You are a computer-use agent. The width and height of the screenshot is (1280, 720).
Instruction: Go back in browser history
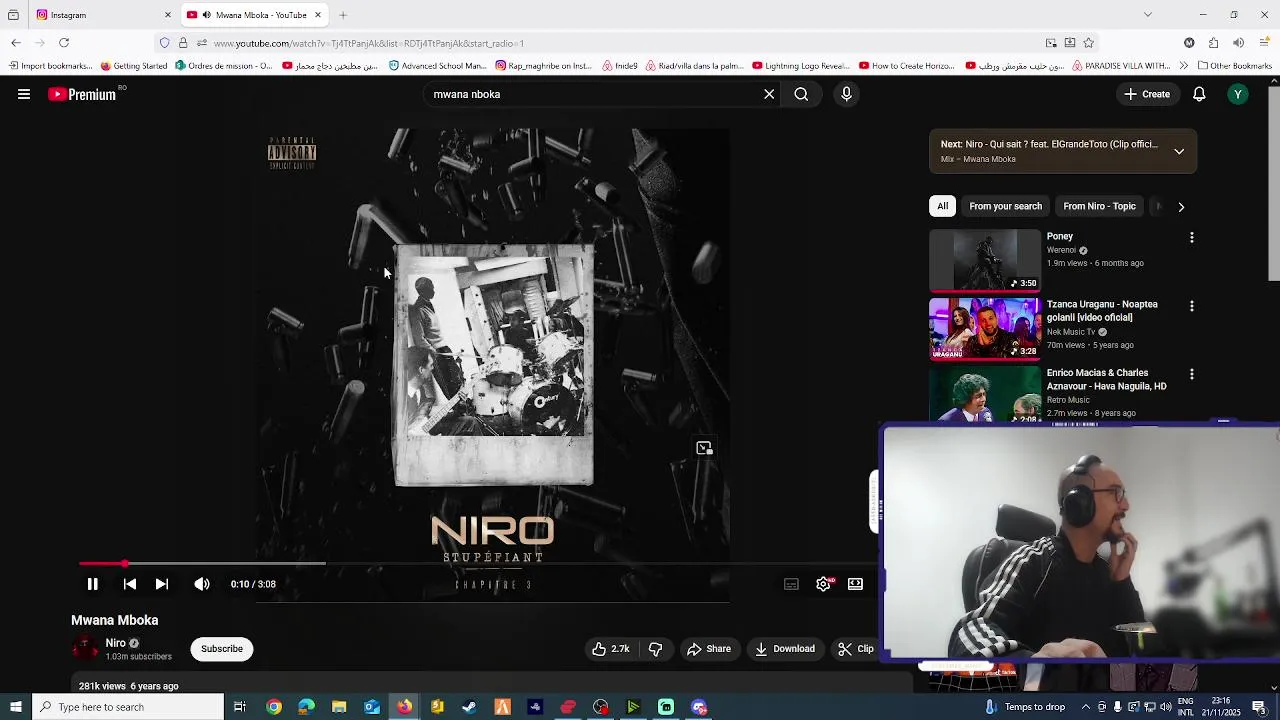tap(16, 43)
